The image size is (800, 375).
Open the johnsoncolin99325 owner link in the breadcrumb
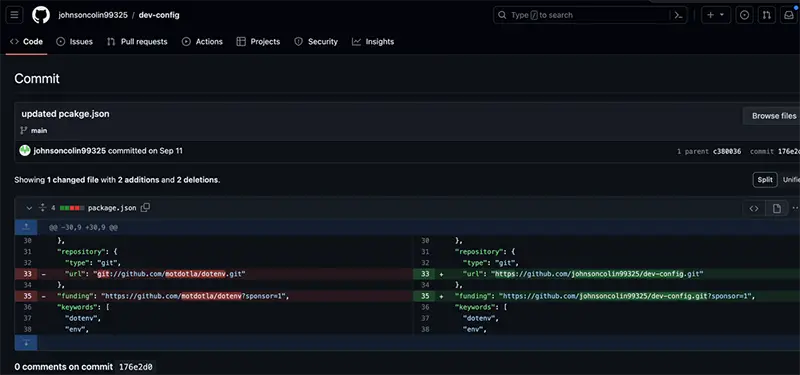tap(93, 15)
